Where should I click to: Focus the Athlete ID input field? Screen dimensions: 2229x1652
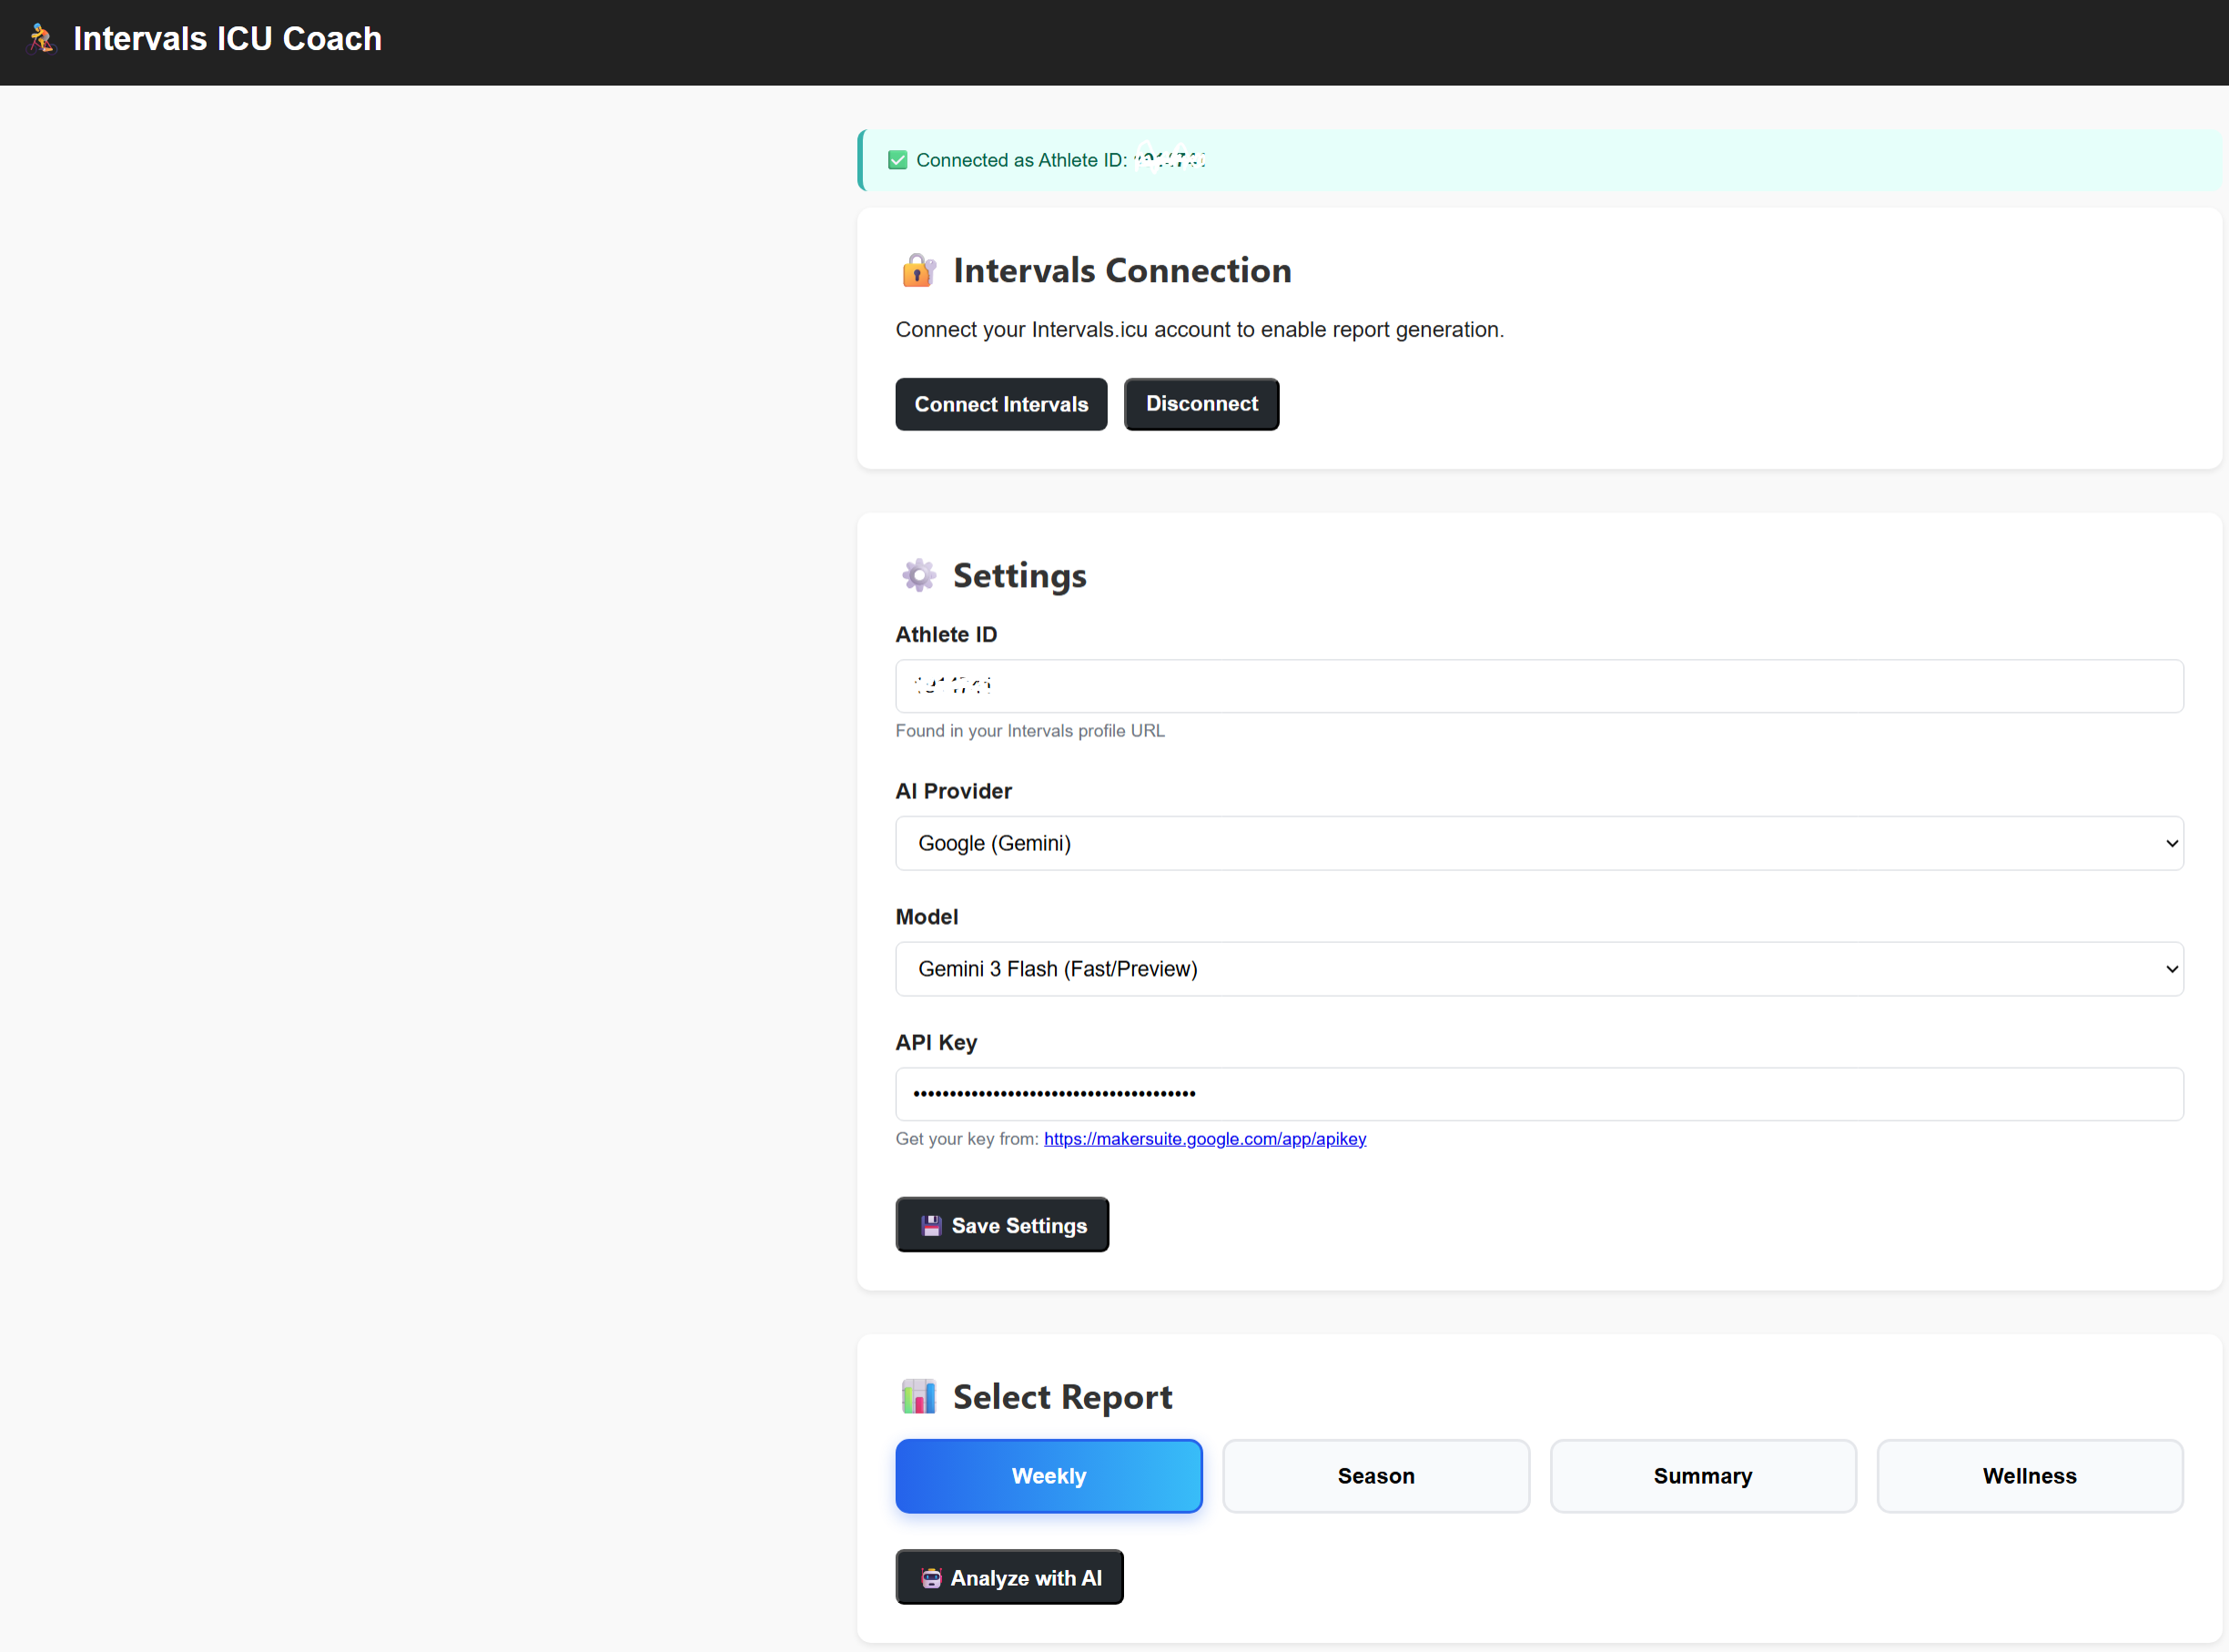point(1538,687)
